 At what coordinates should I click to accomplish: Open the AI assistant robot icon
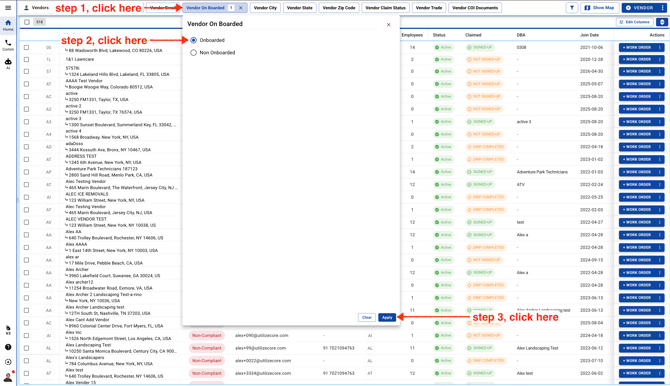[x=8, y=64]
